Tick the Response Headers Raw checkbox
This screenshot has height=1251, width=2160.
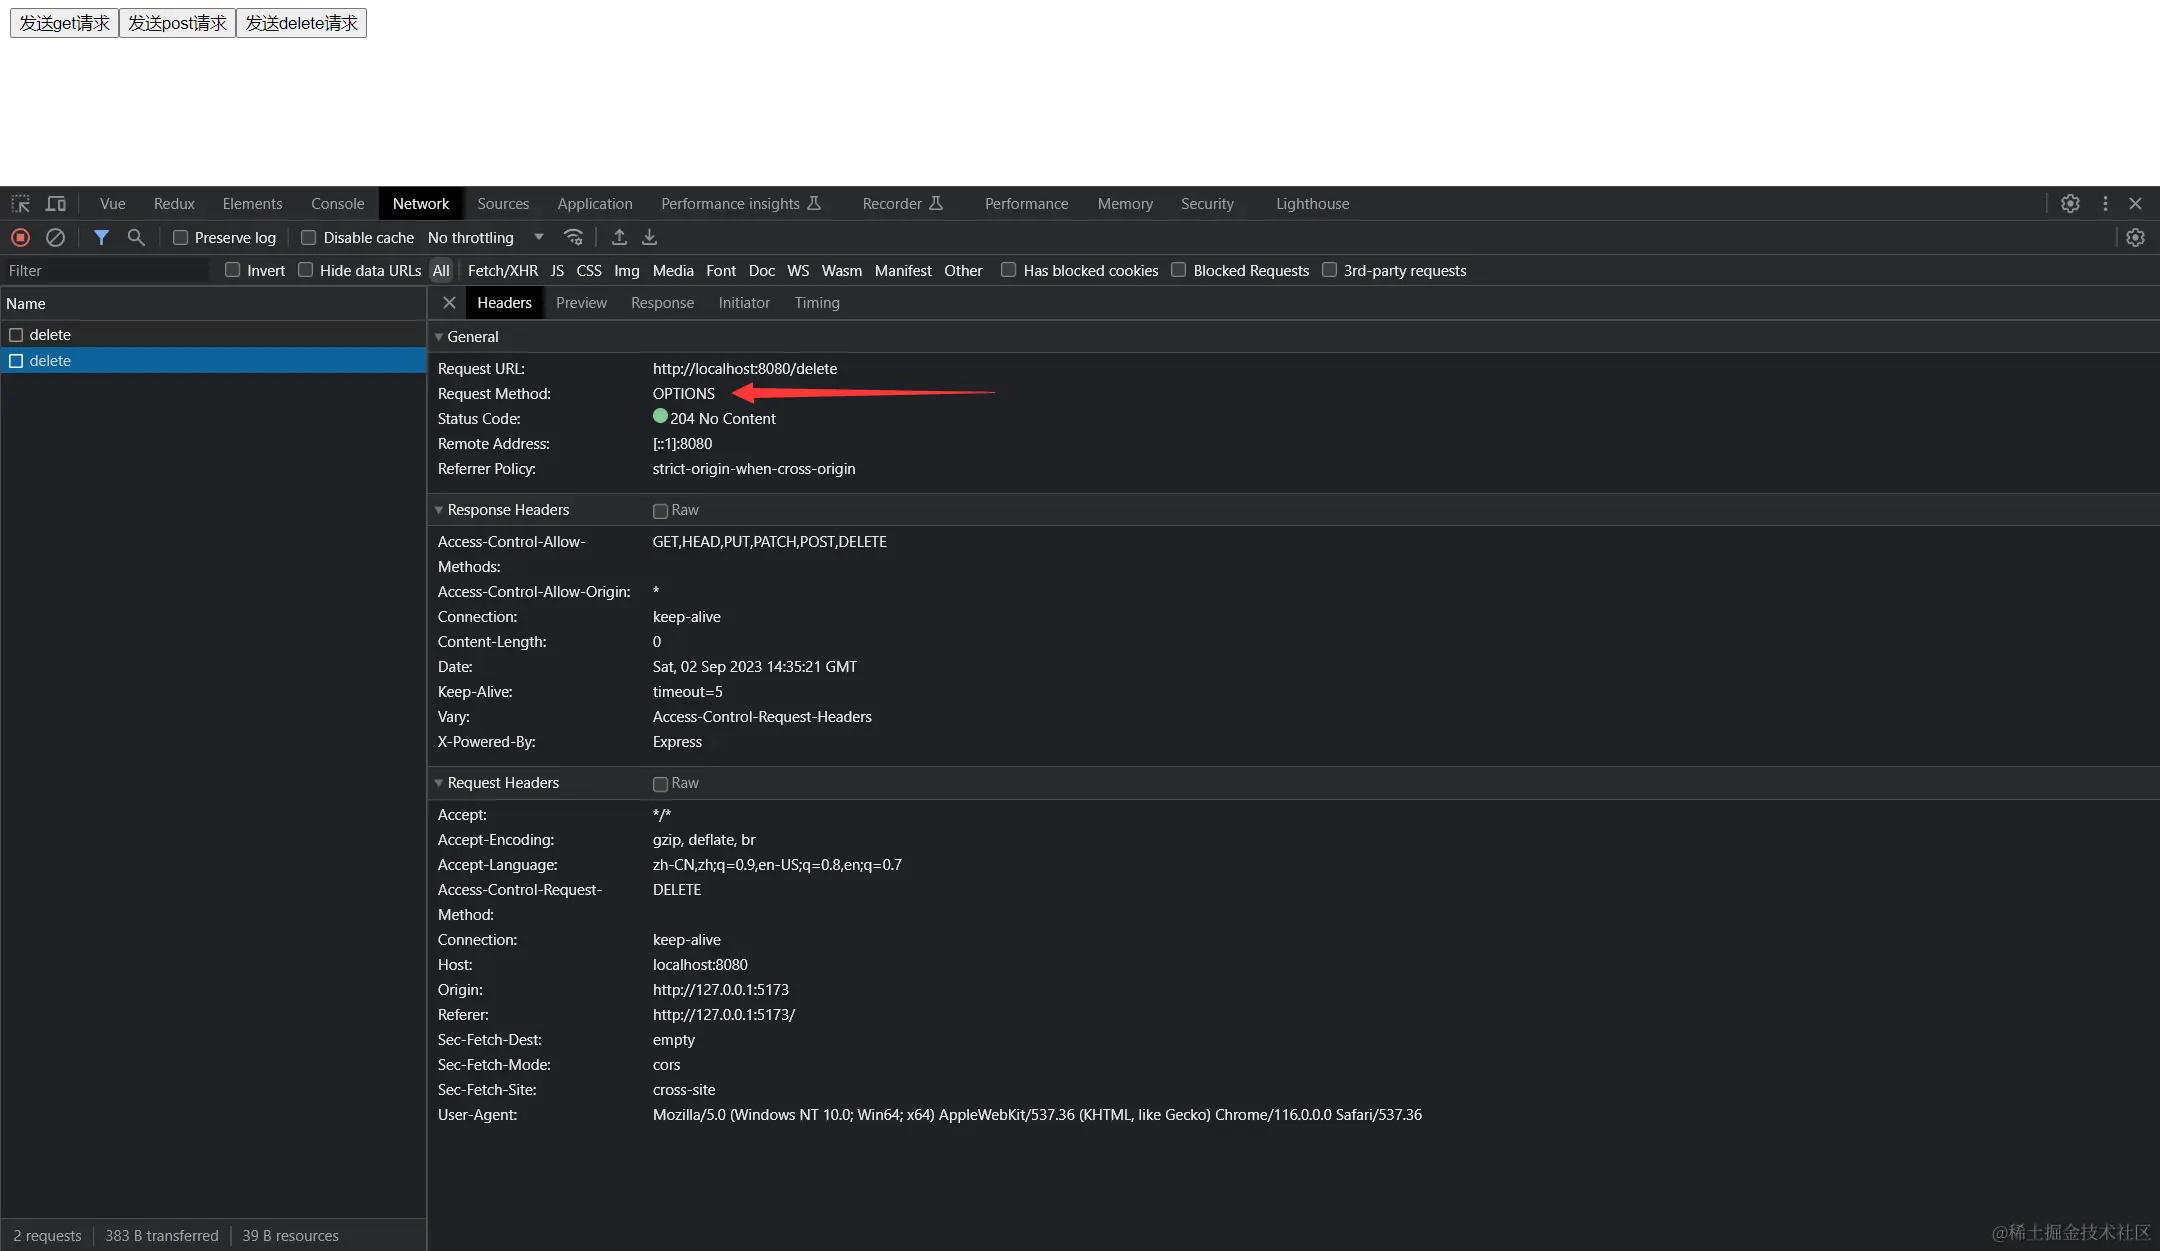pyautogui.click(x=660, y=511)
